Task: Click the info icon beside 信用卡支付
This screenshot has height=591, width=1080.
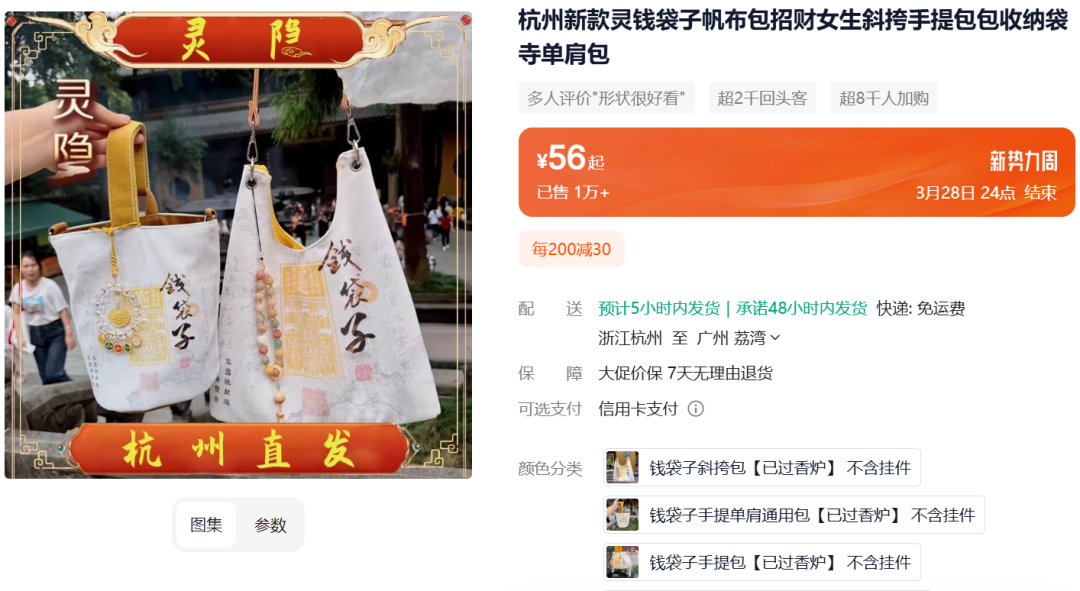Action: [x=696, y=409]
